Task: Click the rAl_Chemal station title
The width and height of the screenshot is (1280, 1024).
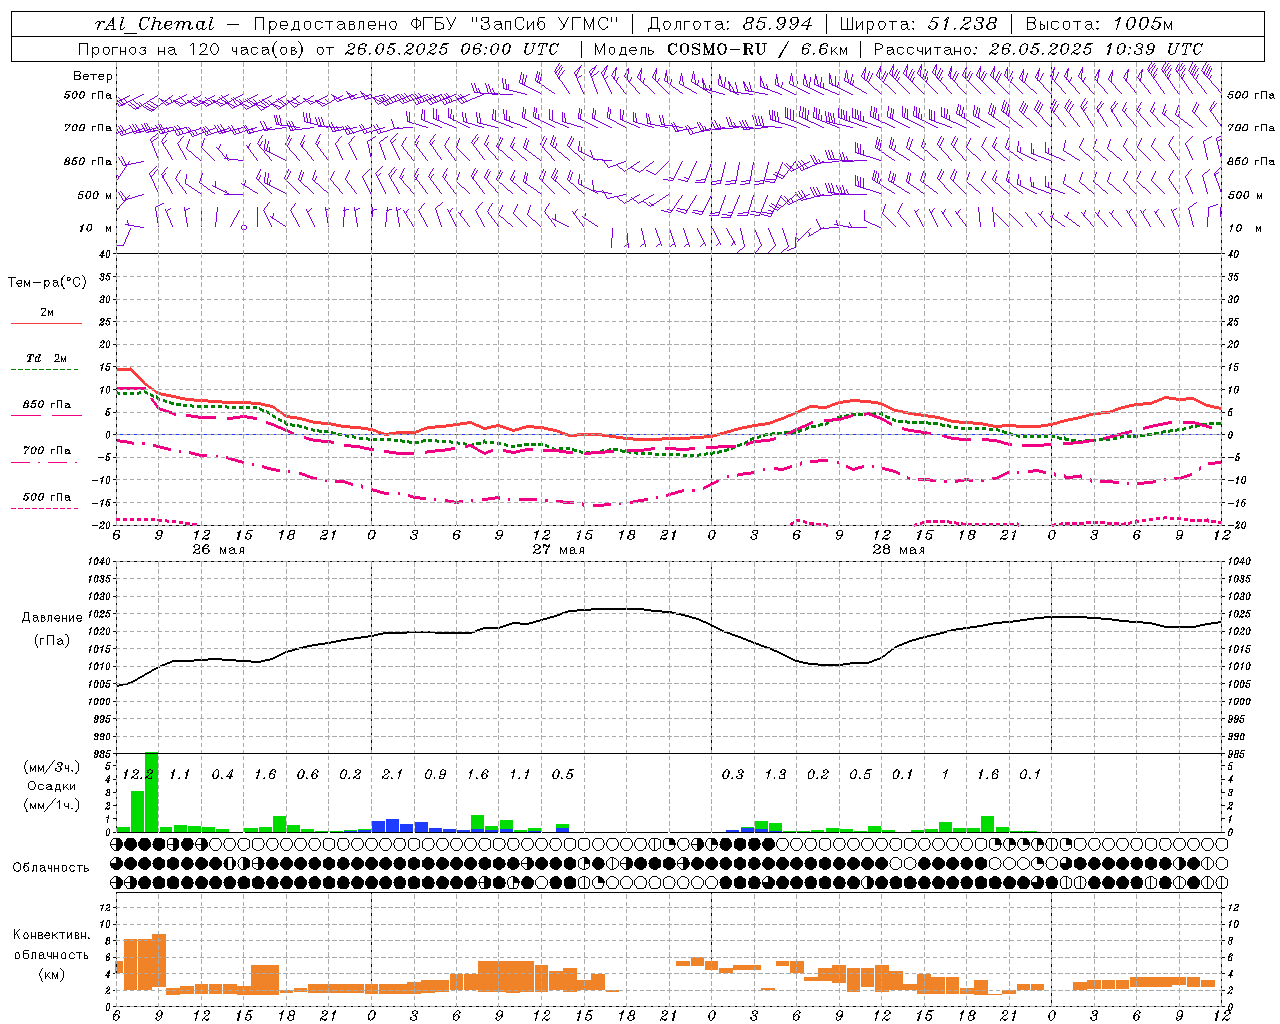Action: tap(155, 24)
